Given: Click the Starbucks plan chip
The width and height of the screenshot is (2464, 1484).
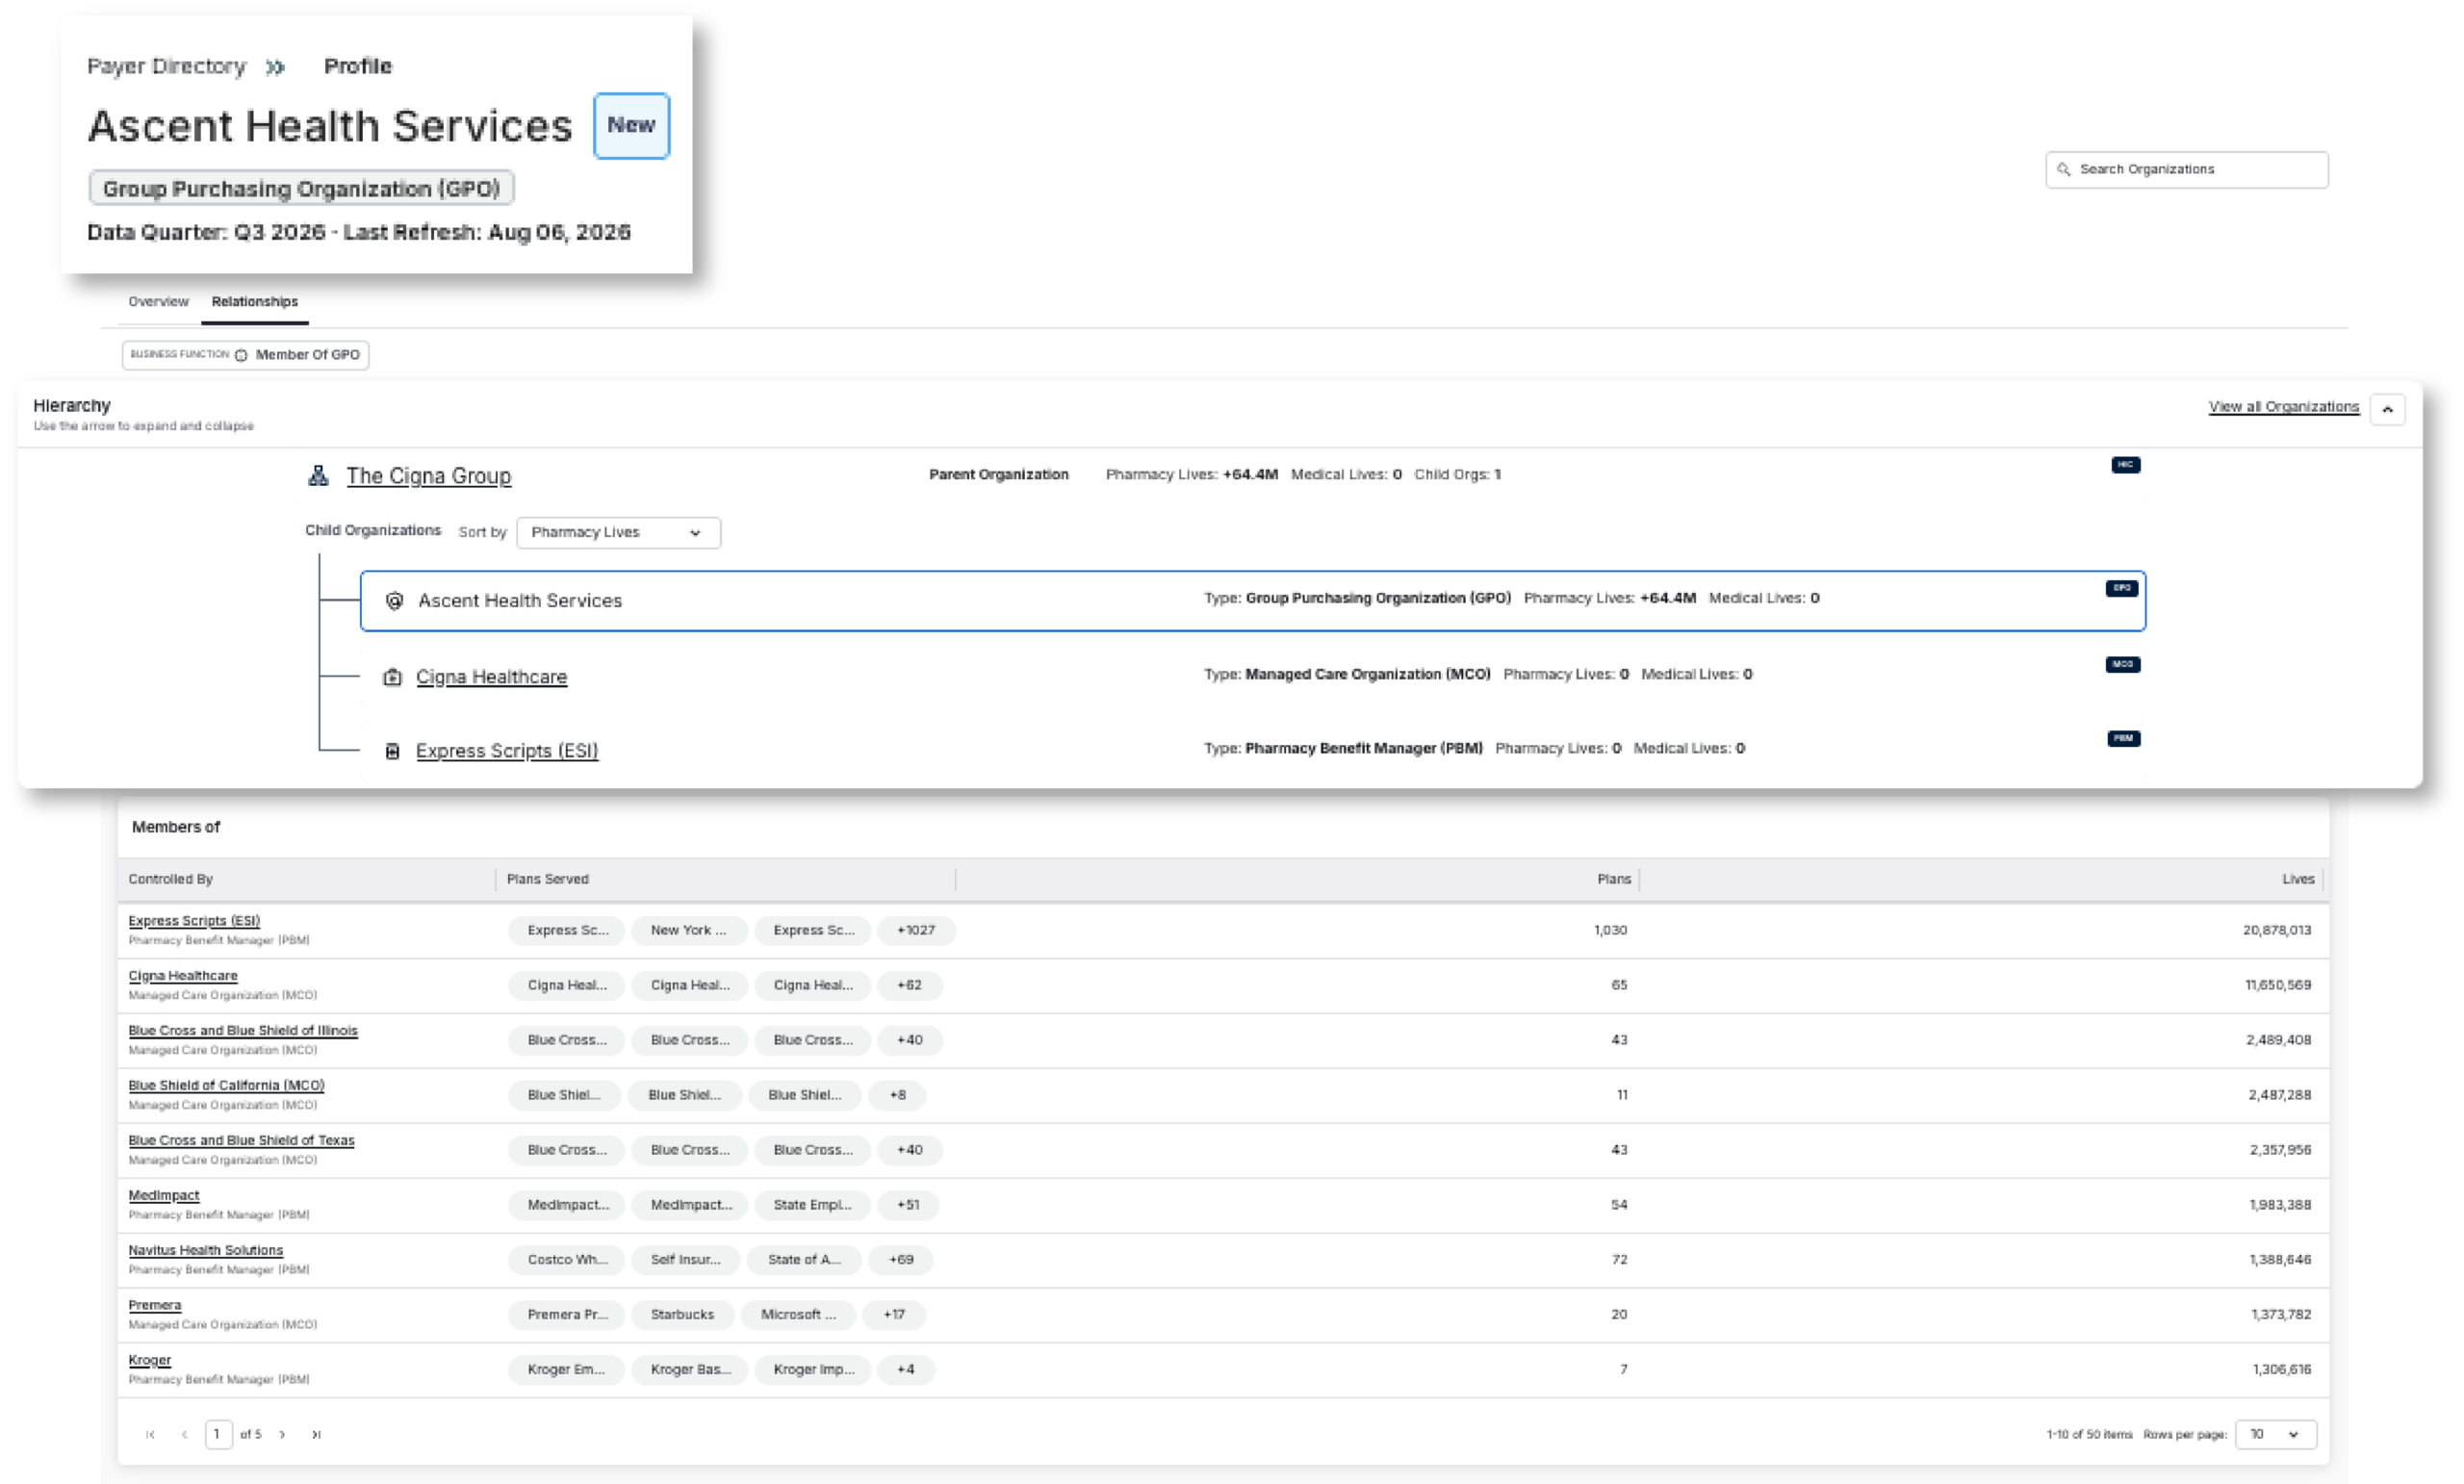Looking at the screenshot, I should (x=683, y=1315).
